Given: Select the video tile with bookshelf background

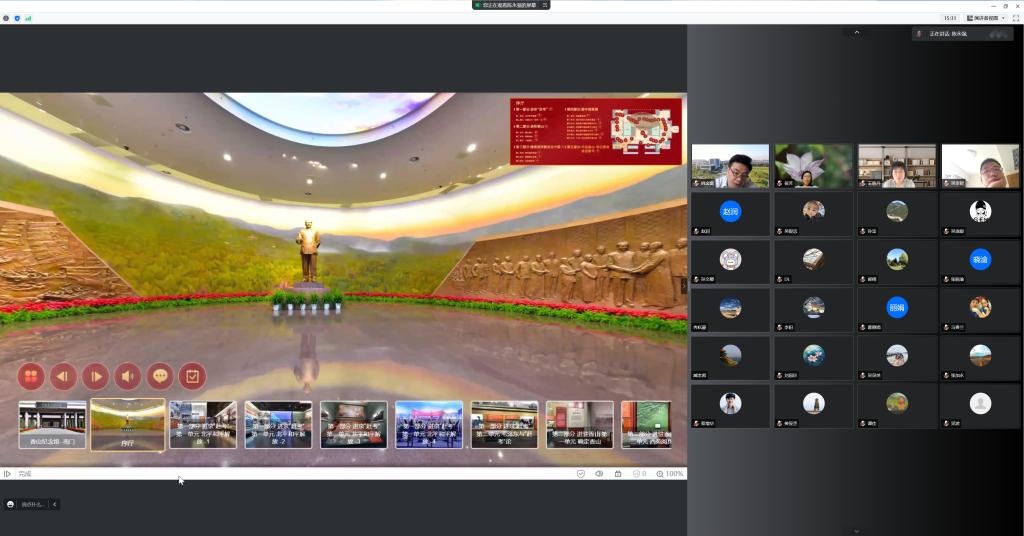Looking at the screenshot, I should pyautogui.click(x=897, y=166).
